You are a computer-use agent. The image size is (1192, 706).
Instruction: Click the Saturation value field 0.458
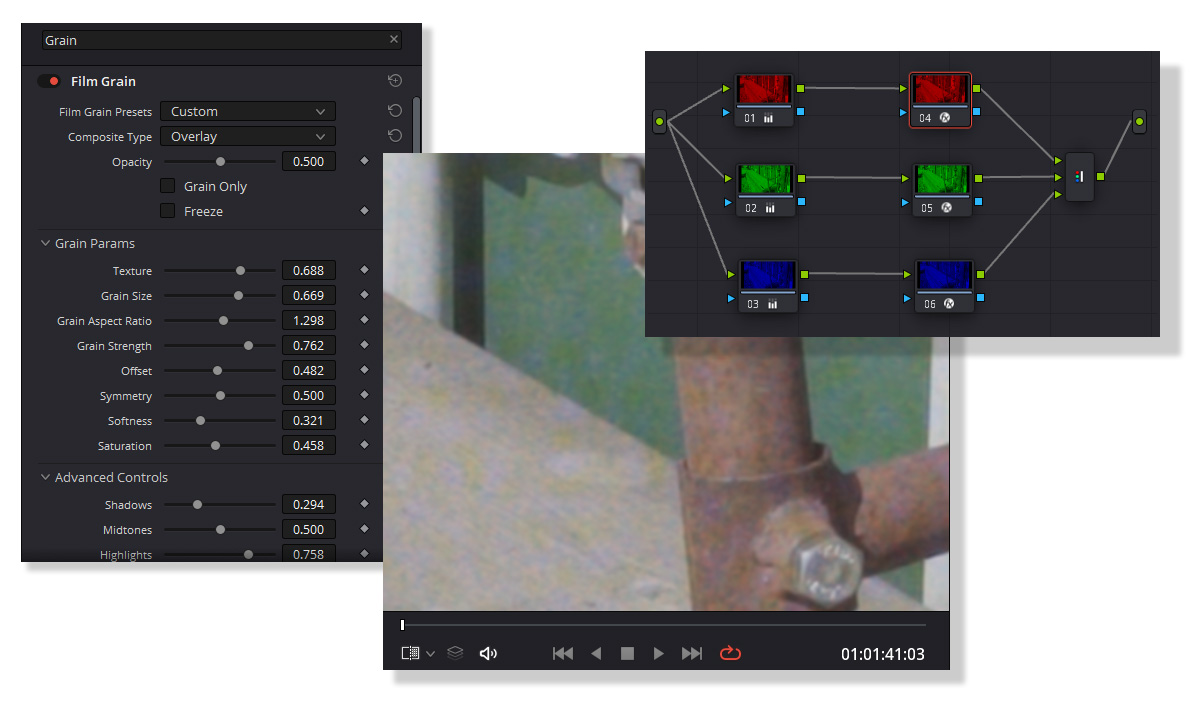(309, 446)
